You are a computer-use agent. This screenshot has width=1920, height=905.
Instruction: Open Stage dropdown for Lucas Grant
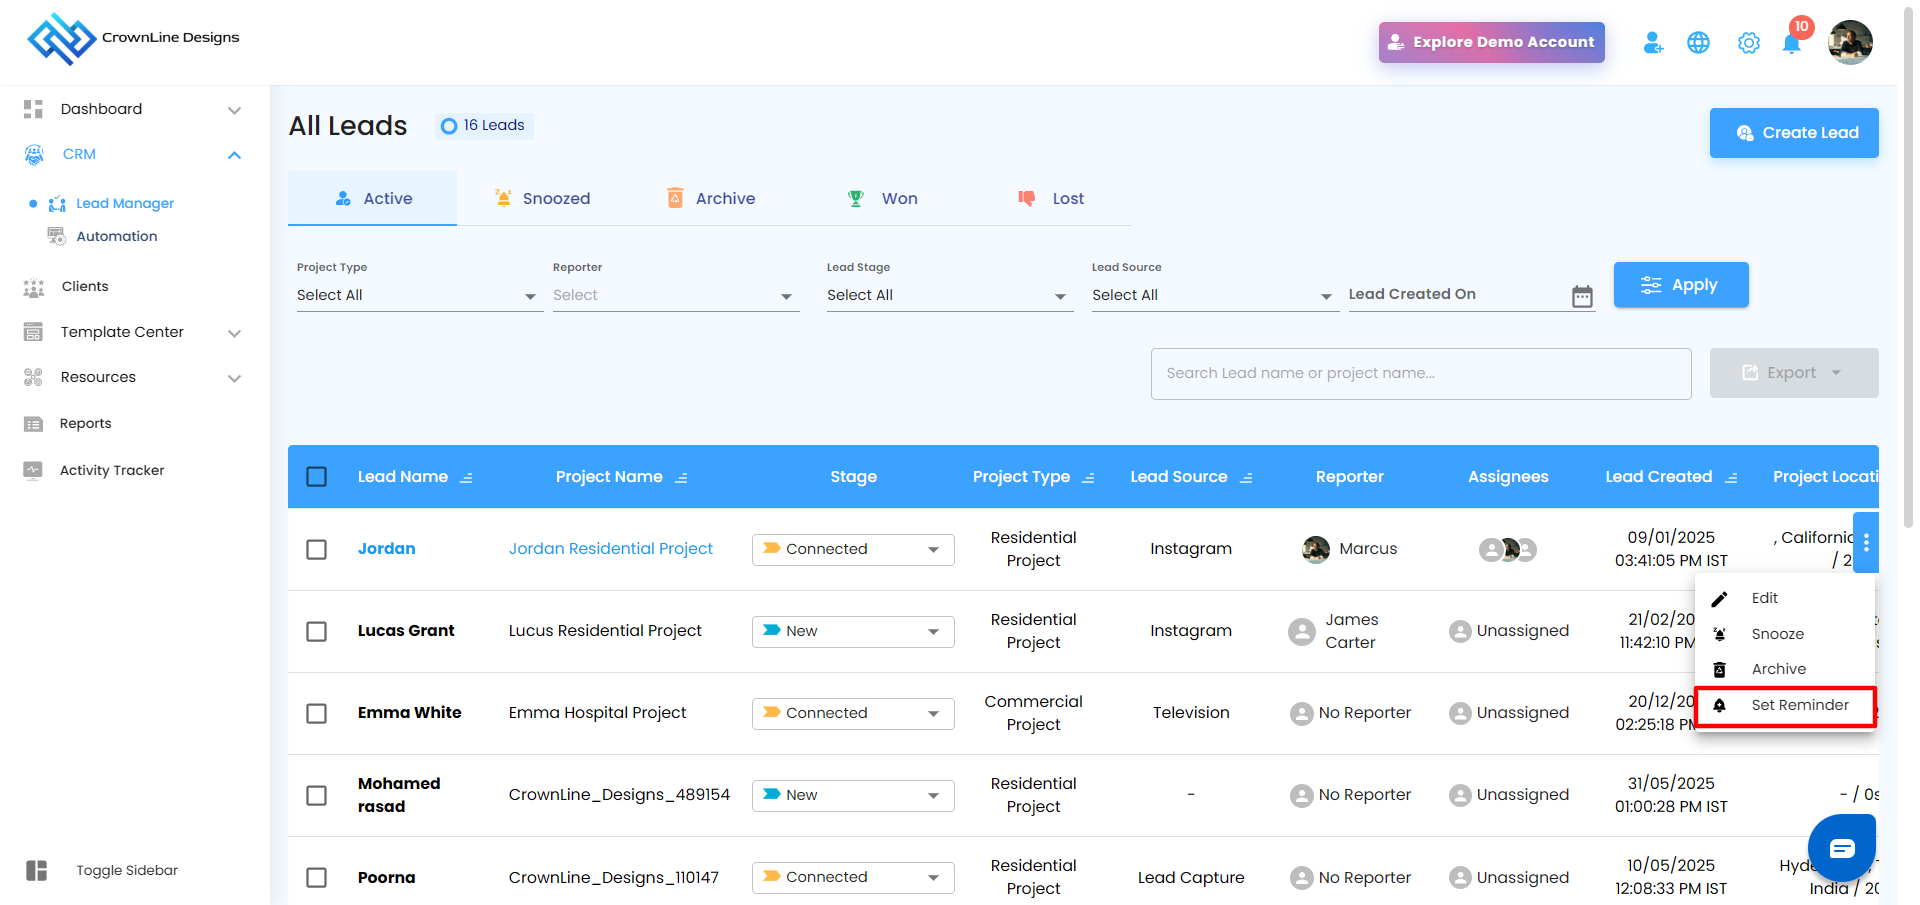(x=853, y=632)
